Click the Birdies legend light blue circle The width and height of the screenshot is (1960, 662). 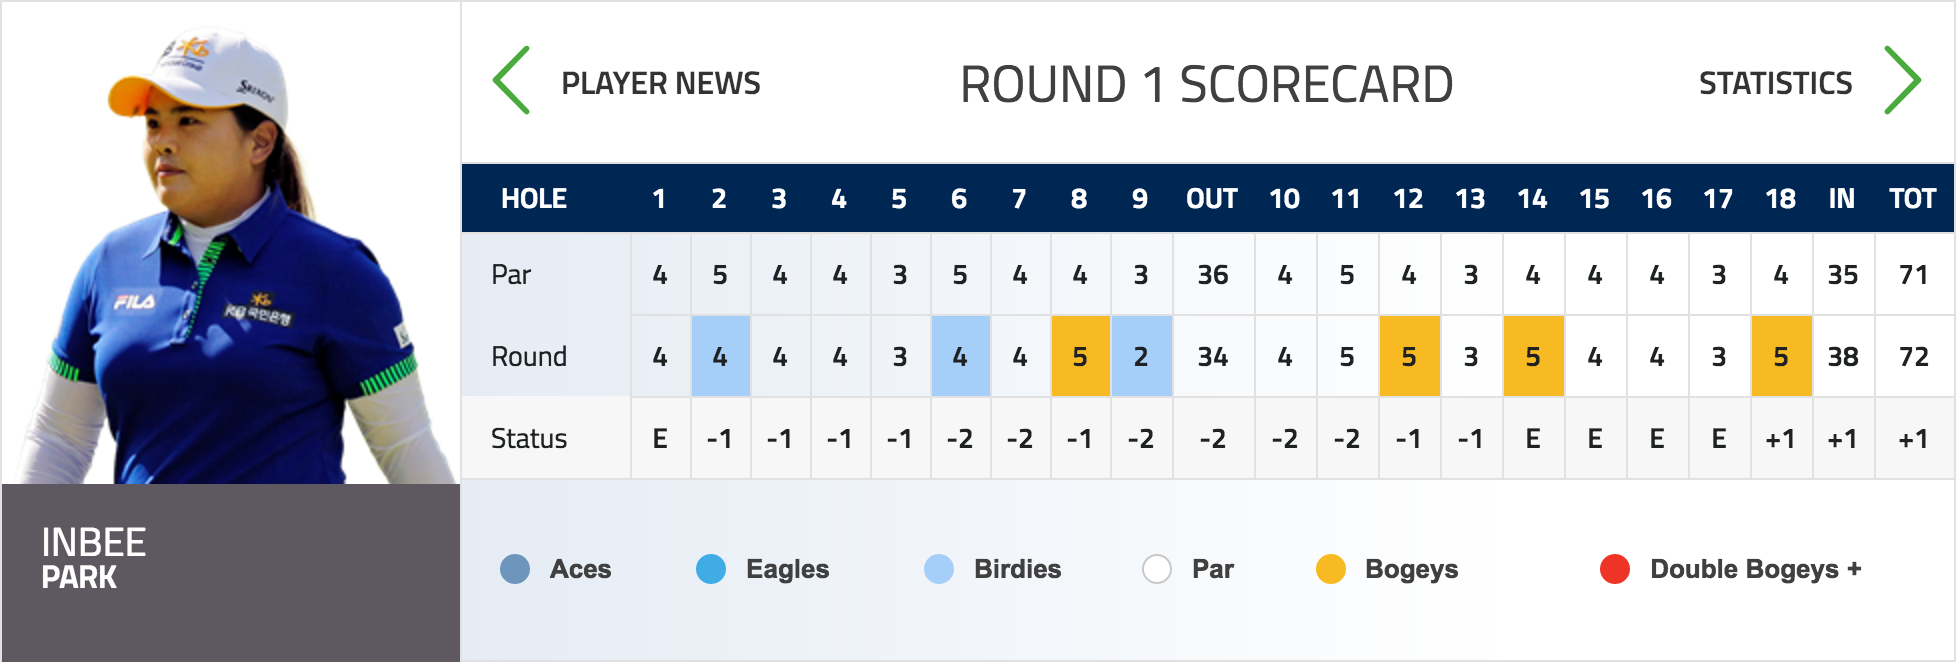point(939,569)
